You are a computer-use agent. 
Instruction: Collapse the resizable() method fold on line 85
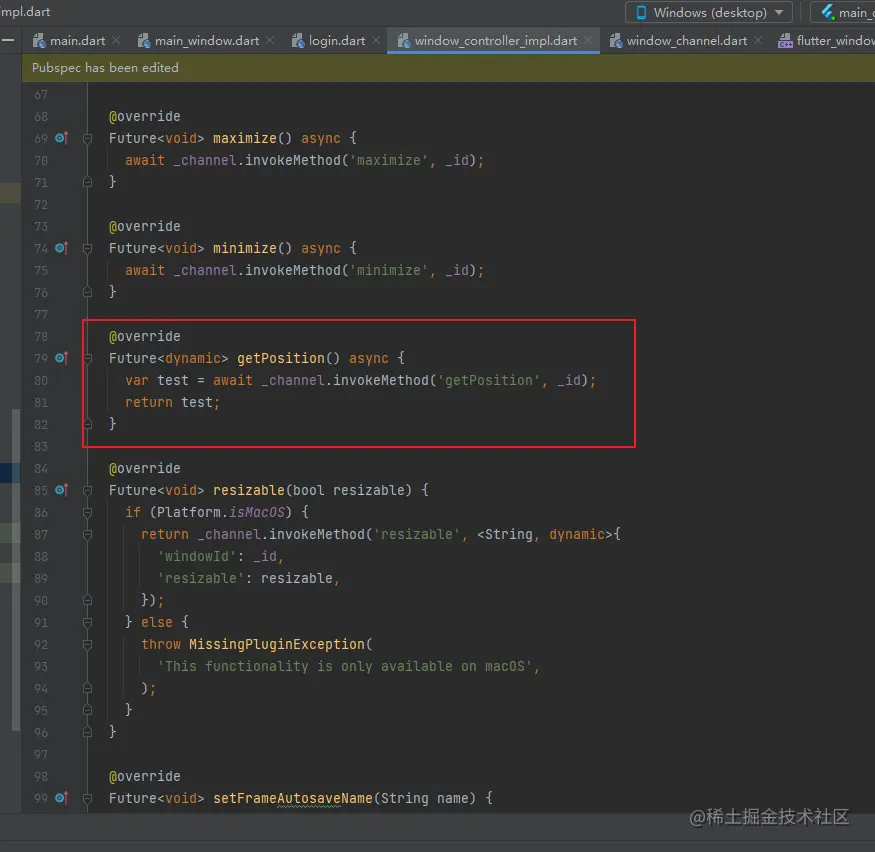(88, 490)
